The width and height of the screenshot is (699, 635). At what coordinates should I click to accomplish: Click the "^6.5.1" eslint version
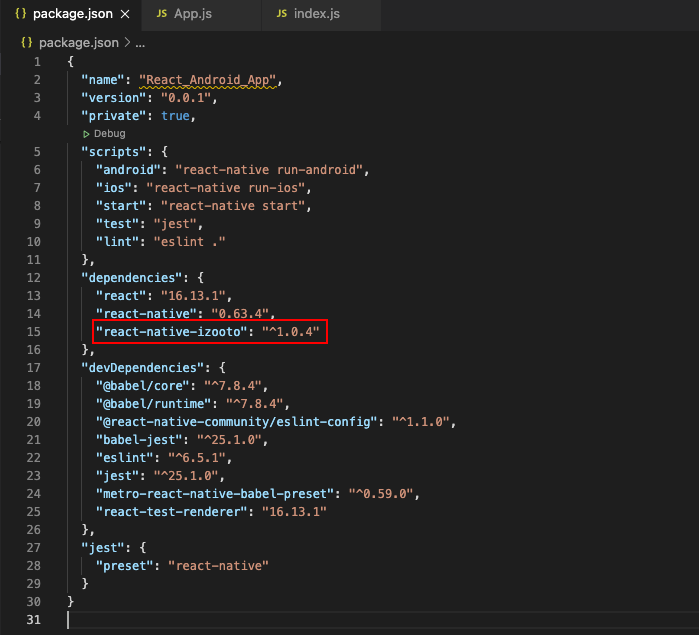tap(197, 458)
